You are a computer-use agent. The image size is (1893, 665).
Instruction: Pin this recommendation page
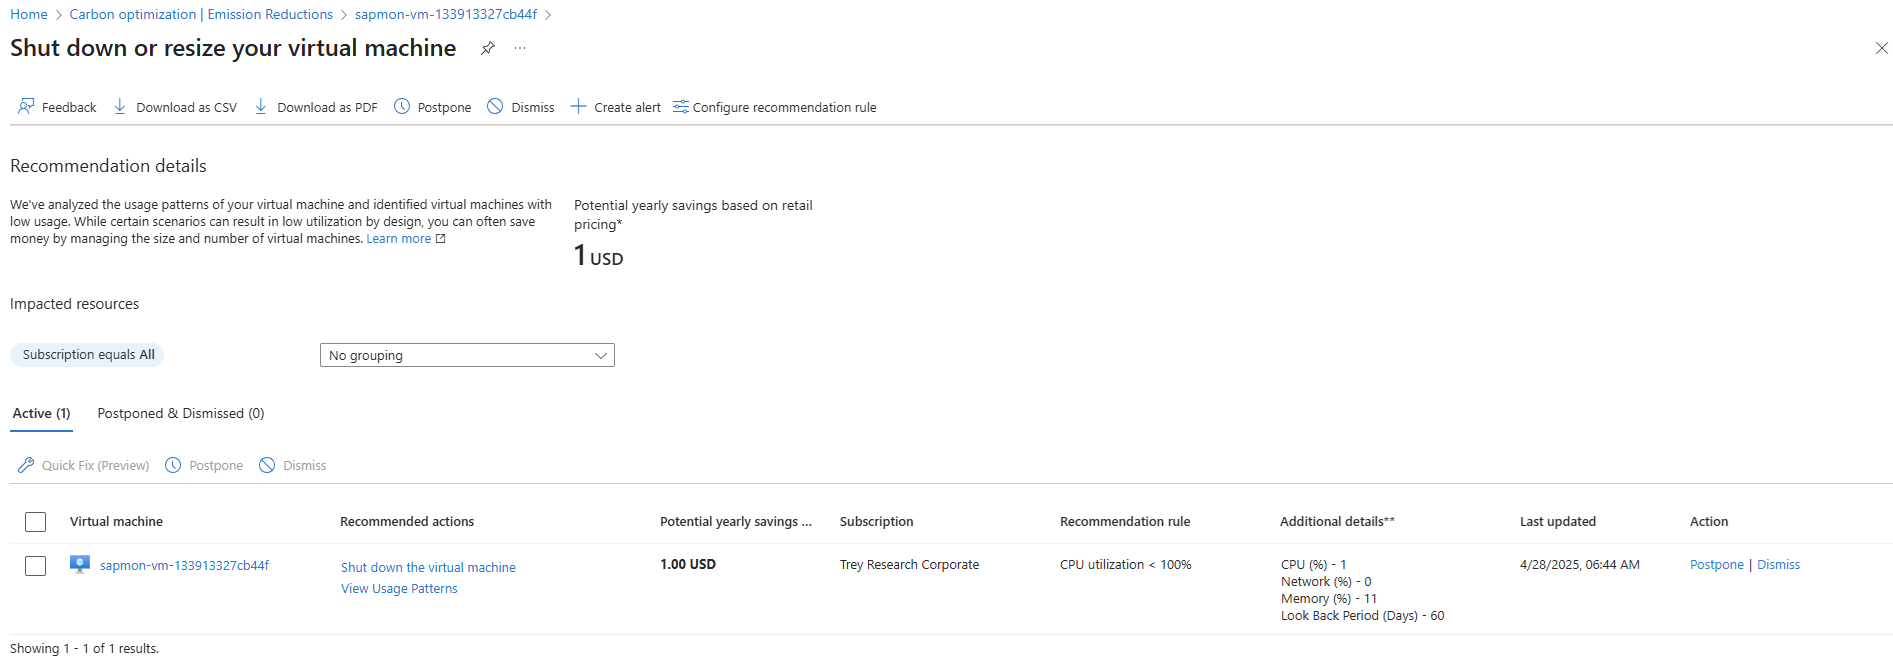pyautogui.click(x=488, y=48)
